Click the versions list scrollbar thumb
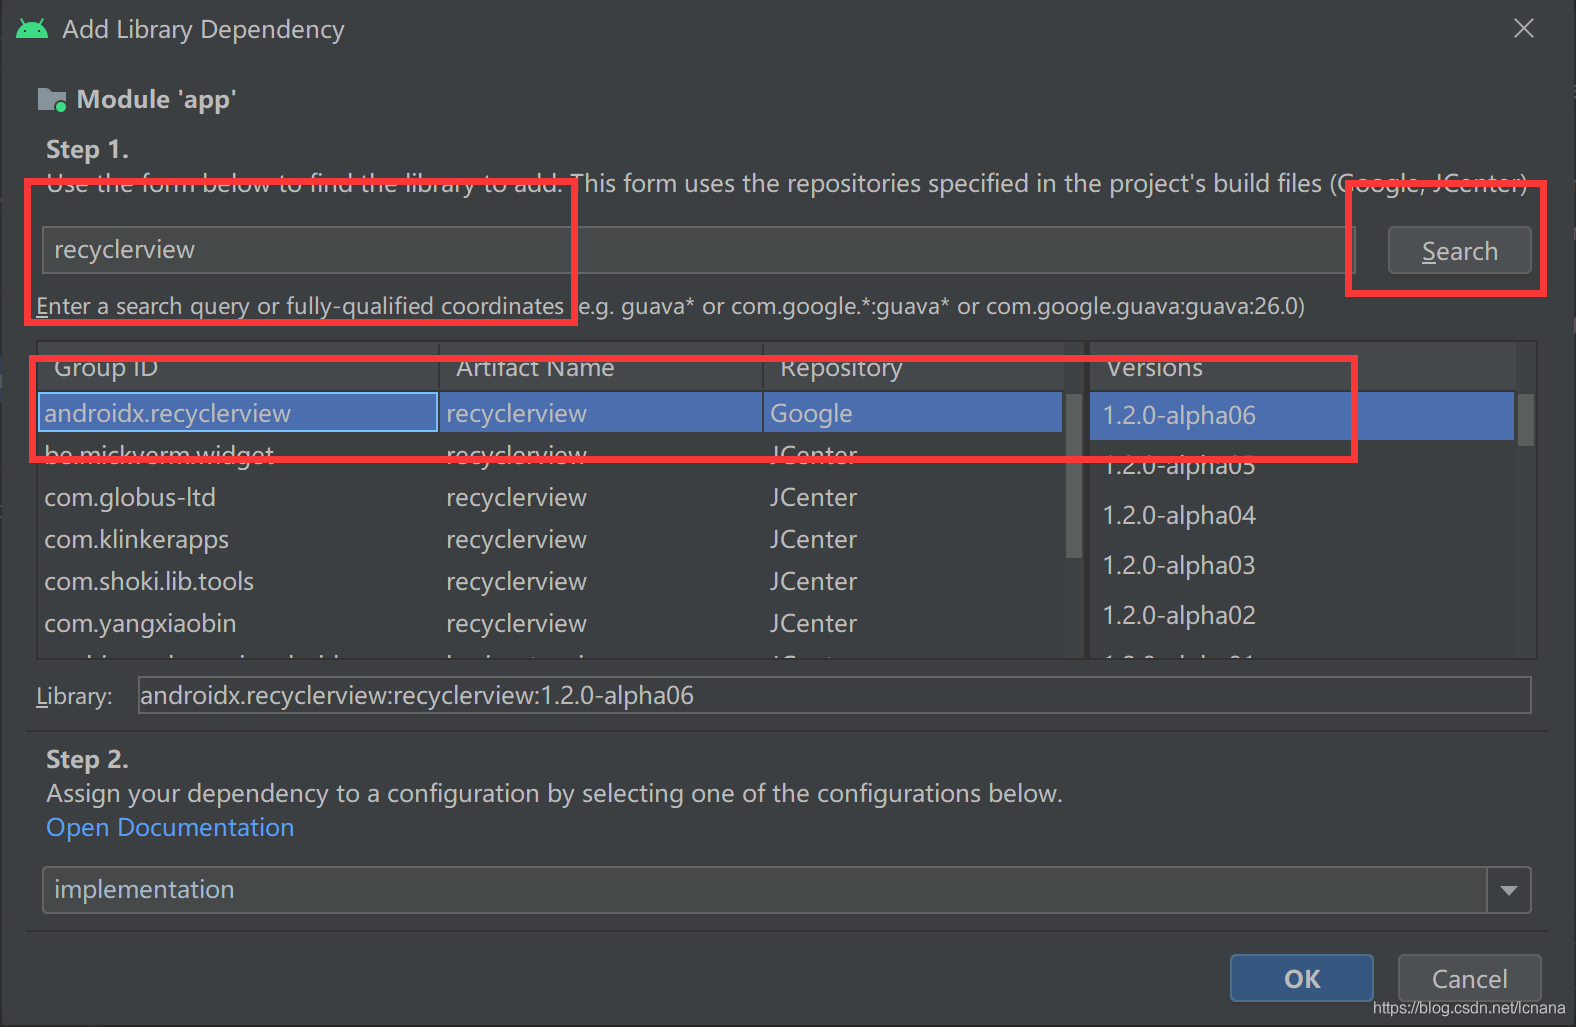This screenshot has width=1576, height=1027. [x=1526, y=419]
